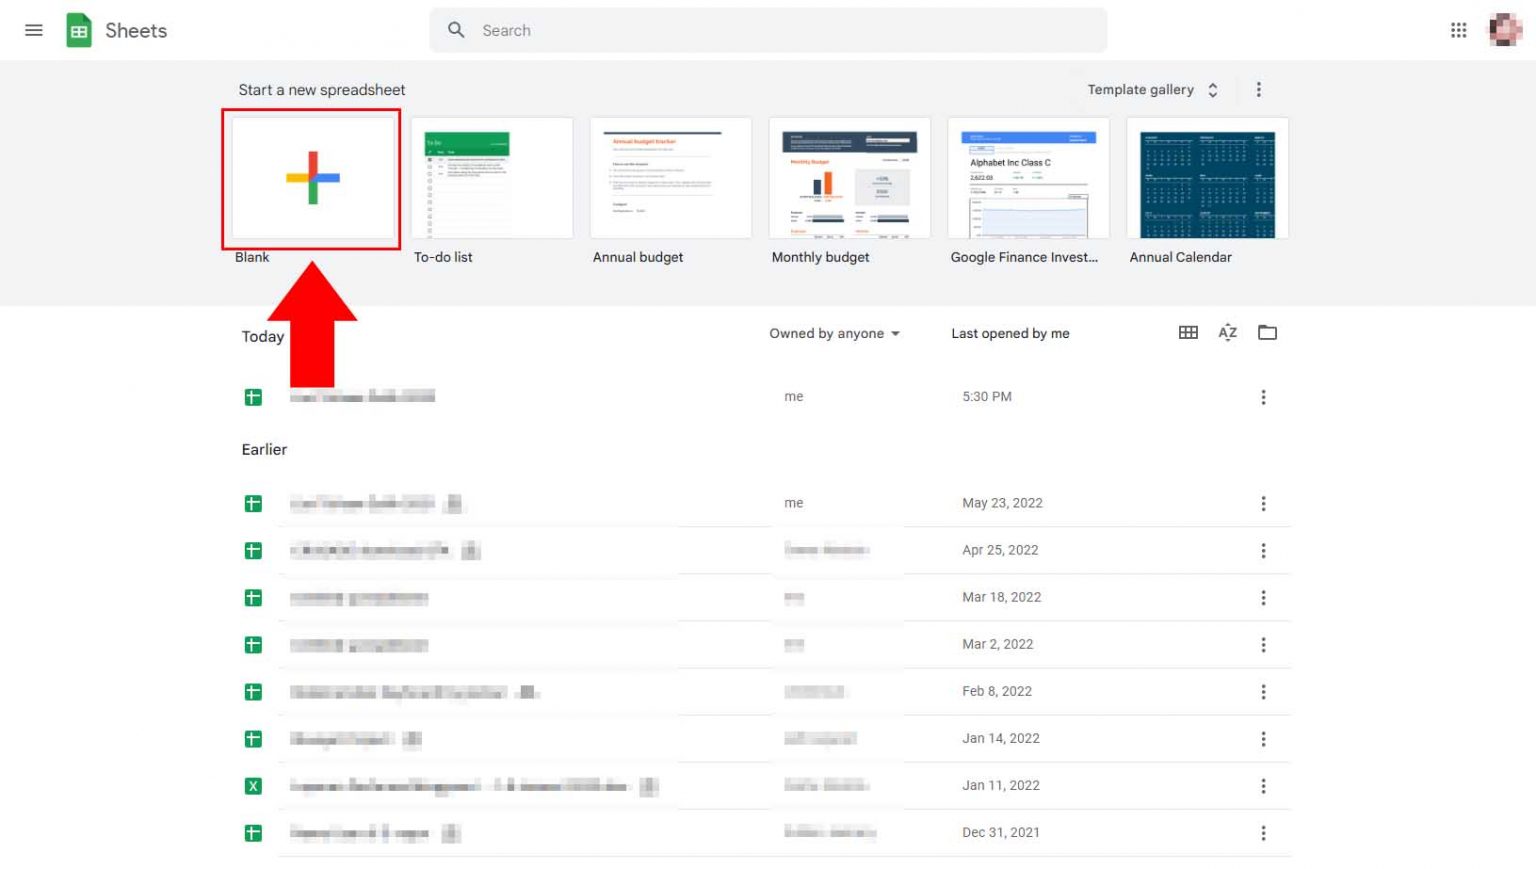Open the file picker folder icon
This screenshot has width=1536, height=869.
click(1267, 332)
